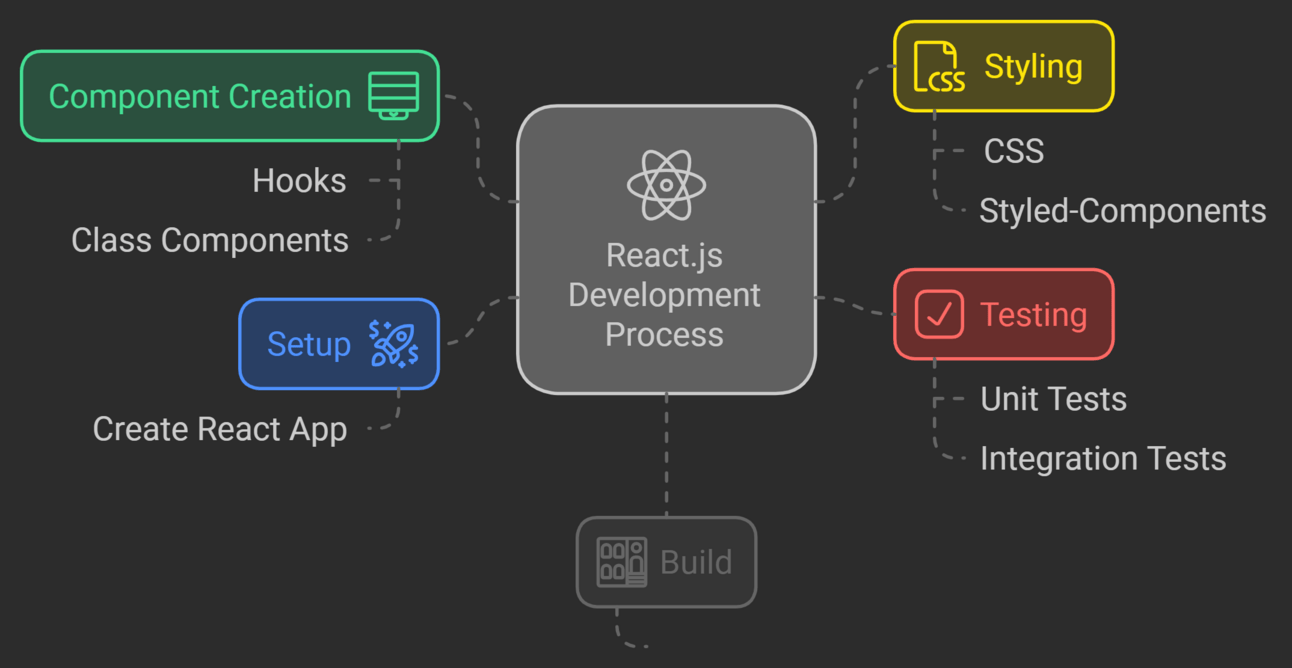The height and width of the screenshot is (668, 1292).
Task: Select the Styling label in yellow node
Action: (x=1033, y=66)
